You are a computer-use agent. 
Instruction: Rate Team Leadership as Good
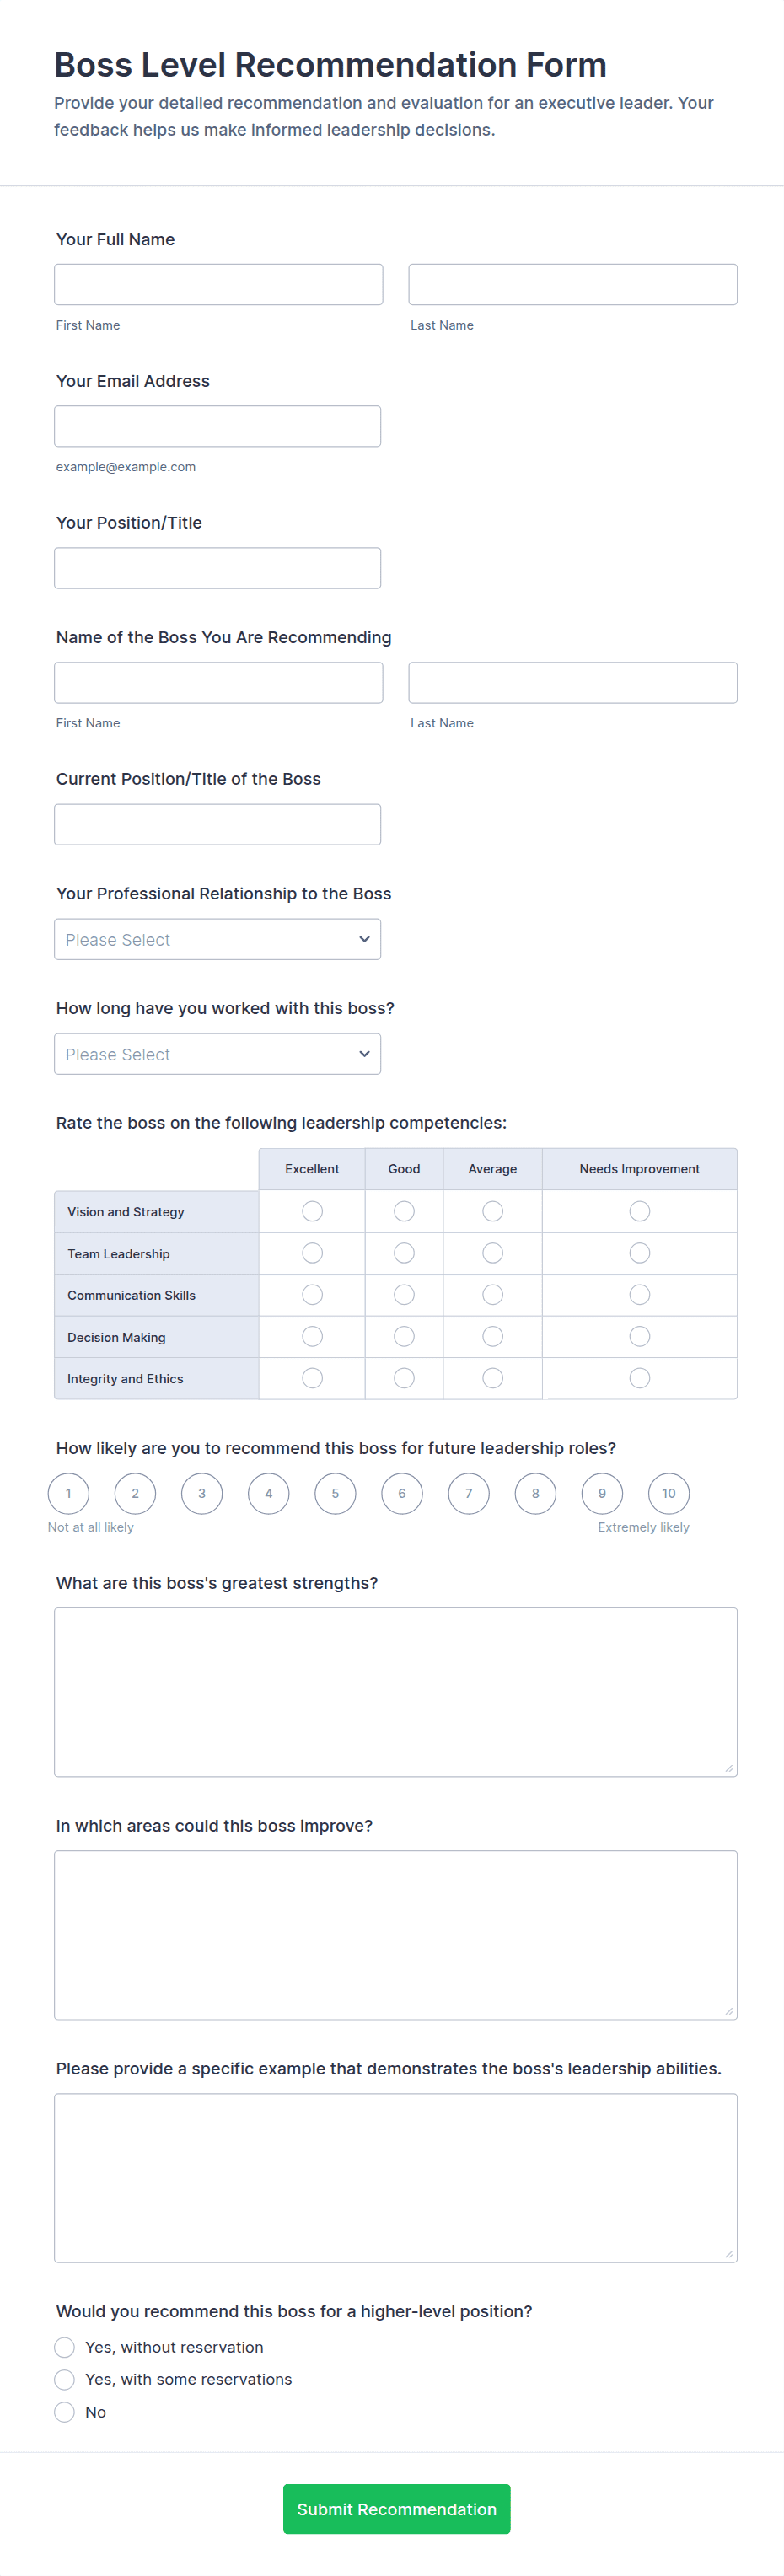[x=404, y=1253]
